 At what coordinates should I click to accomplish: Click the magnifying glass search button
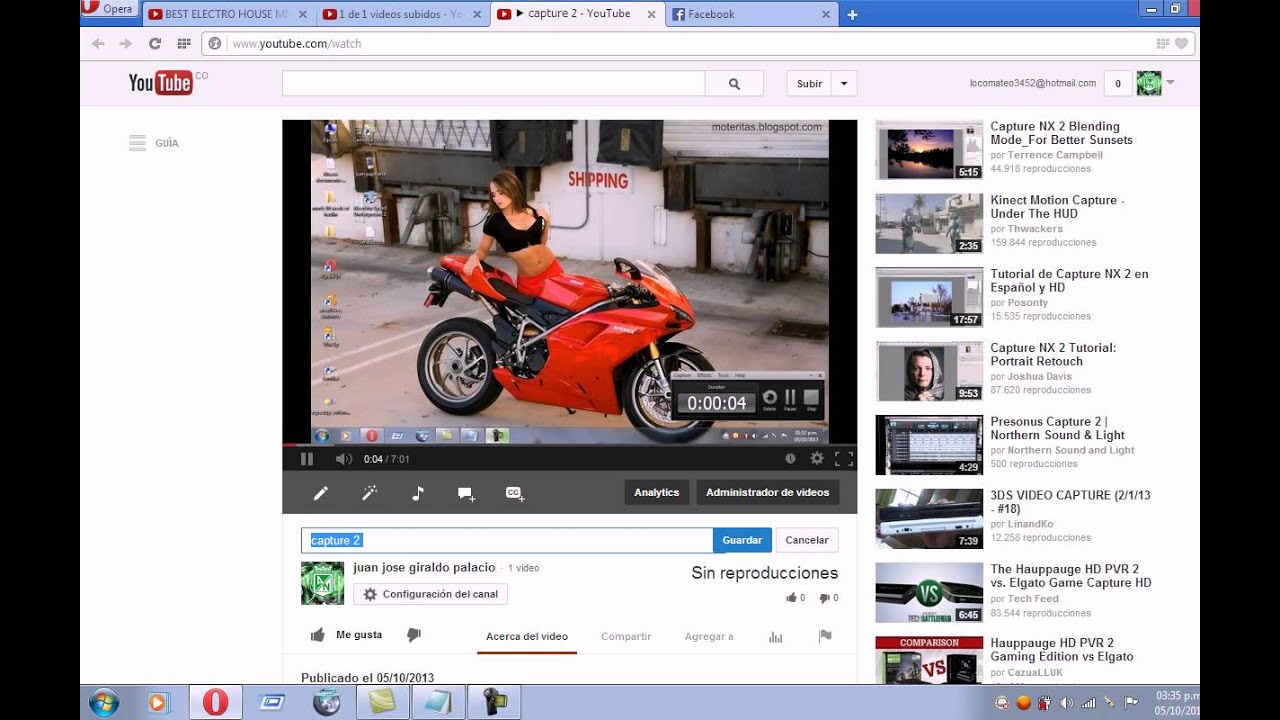[x=734, y=84]
